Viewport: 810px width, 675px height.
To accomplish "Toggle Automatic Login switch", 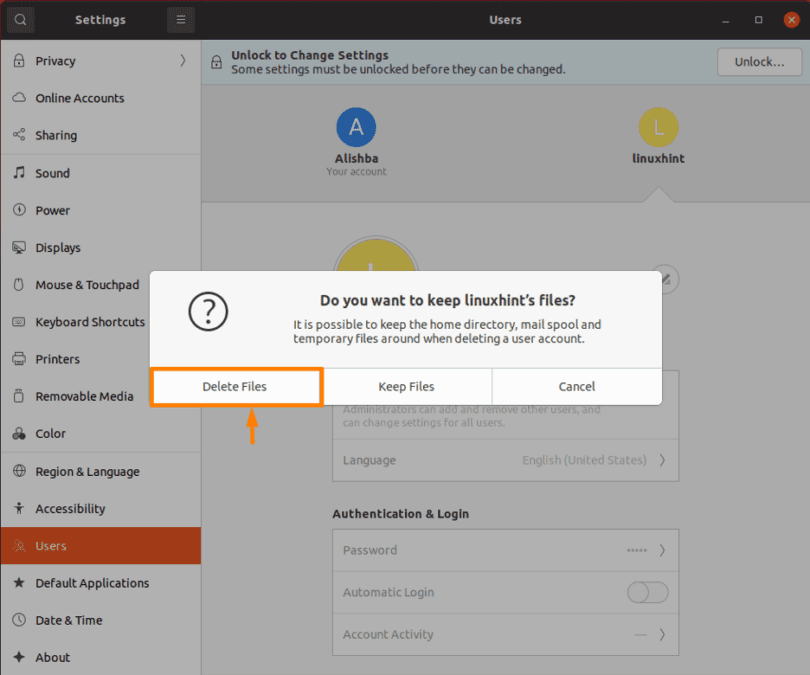I will 647,592.
